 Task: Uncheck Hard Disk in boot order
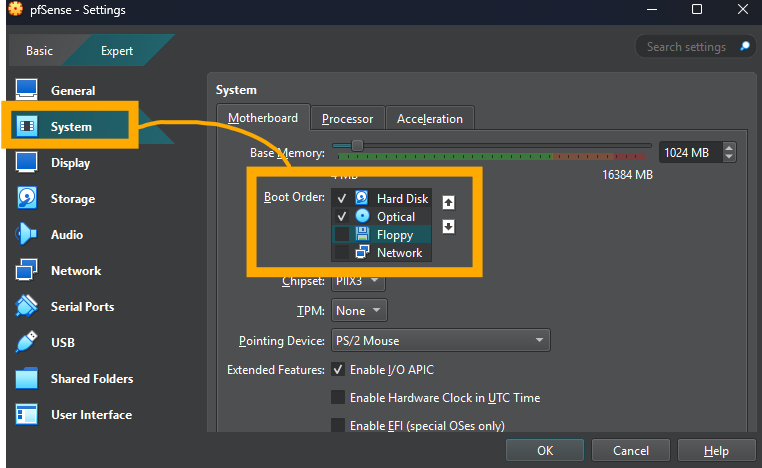tap(342, 198)
